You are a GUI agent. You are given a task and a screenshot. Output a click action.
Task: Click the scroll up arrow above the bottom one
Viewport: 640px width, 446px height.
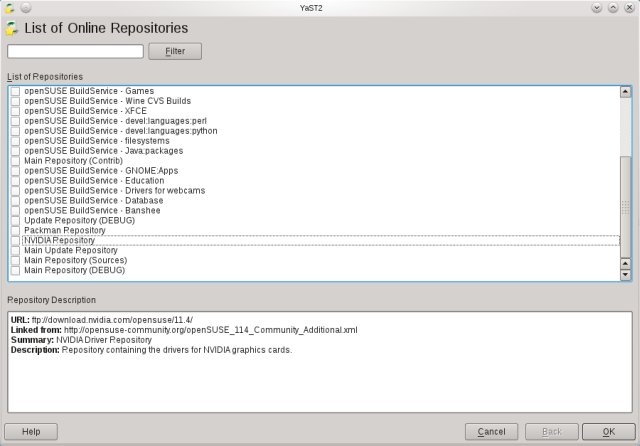625,264
